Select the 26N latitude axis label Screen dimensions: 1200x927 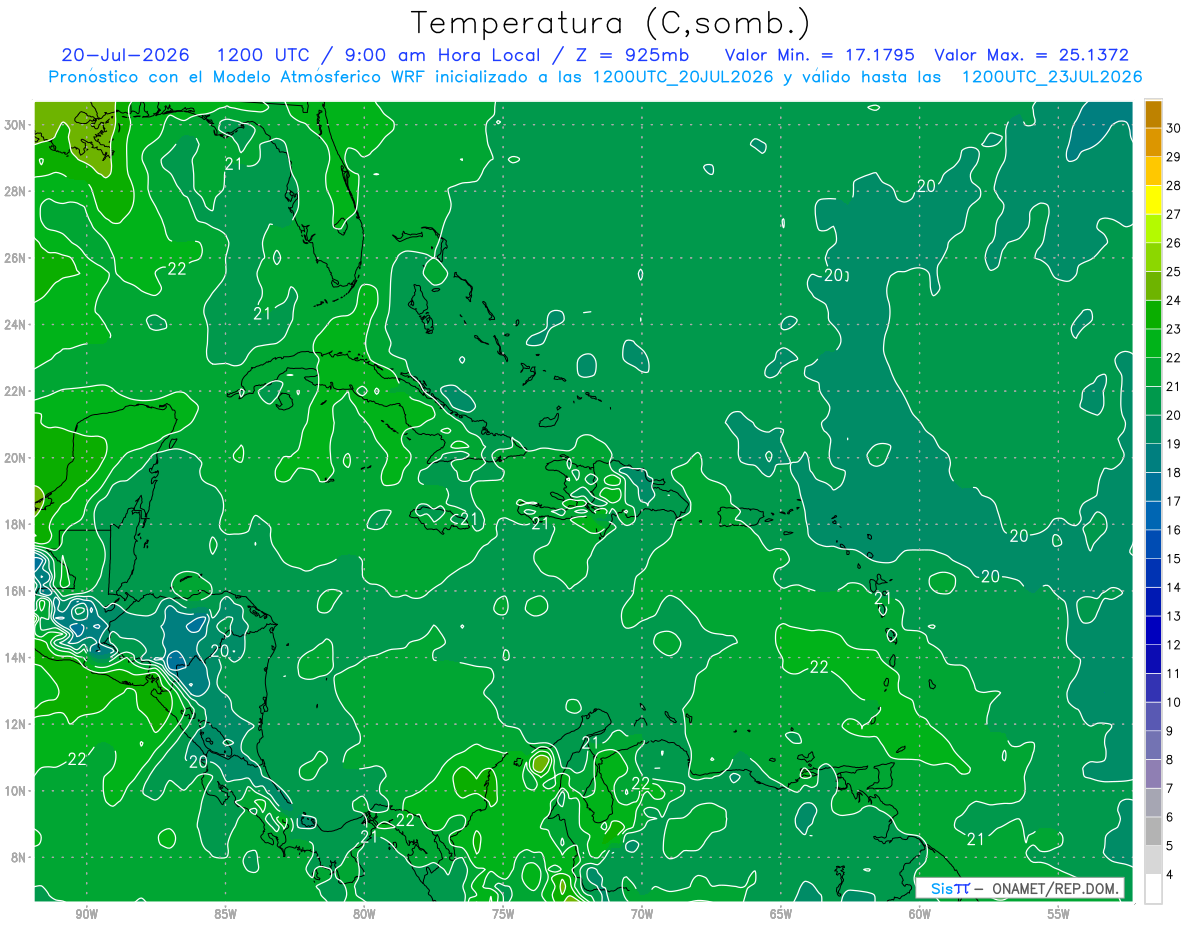tap(15, 258)
